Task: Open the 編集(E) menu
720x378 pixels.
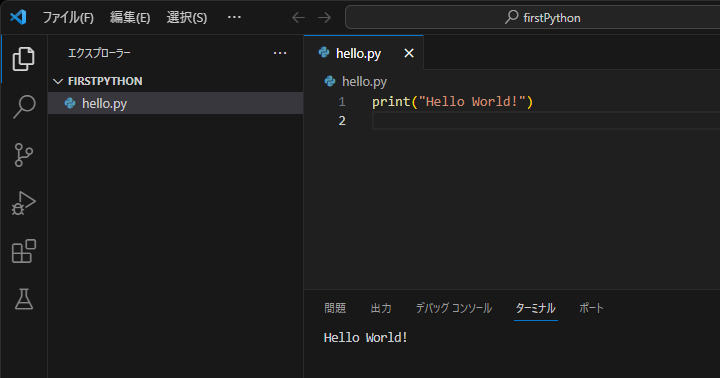Action: (x=130, y=17)
